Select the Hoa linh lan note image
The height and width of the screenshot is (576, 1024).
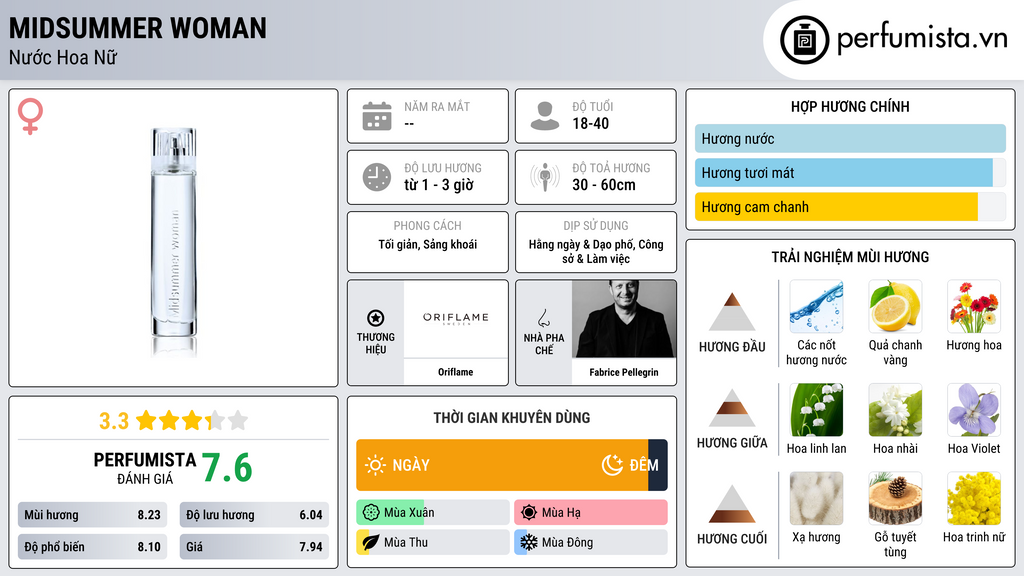816,409
